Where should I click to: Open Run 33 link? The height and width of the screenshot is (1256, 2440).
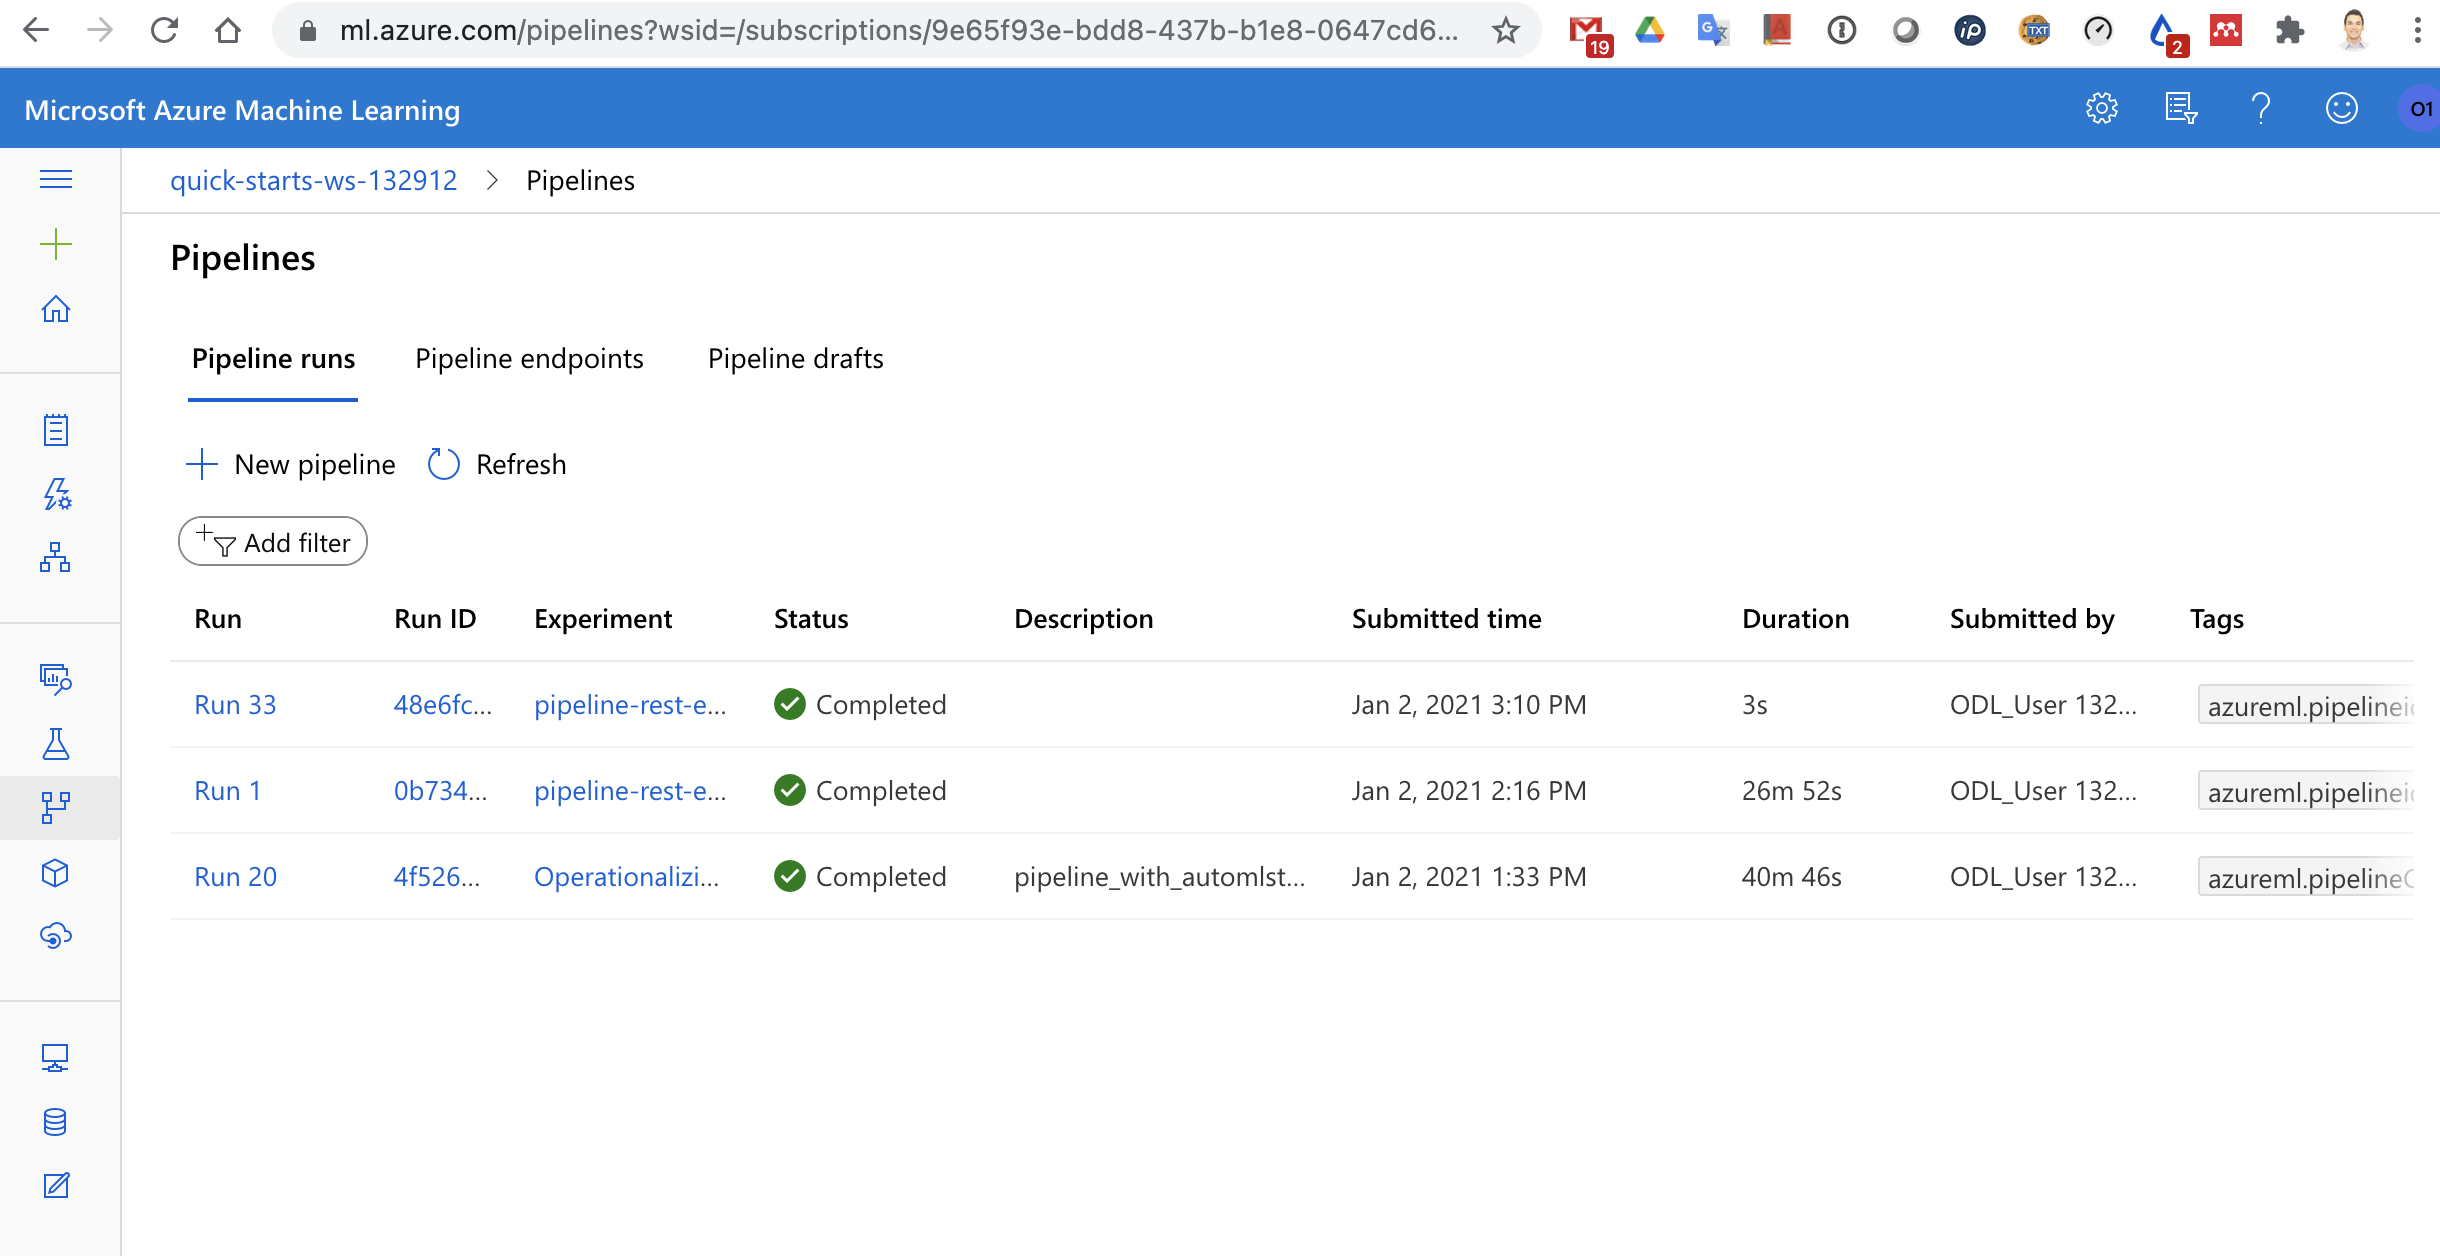235,705
